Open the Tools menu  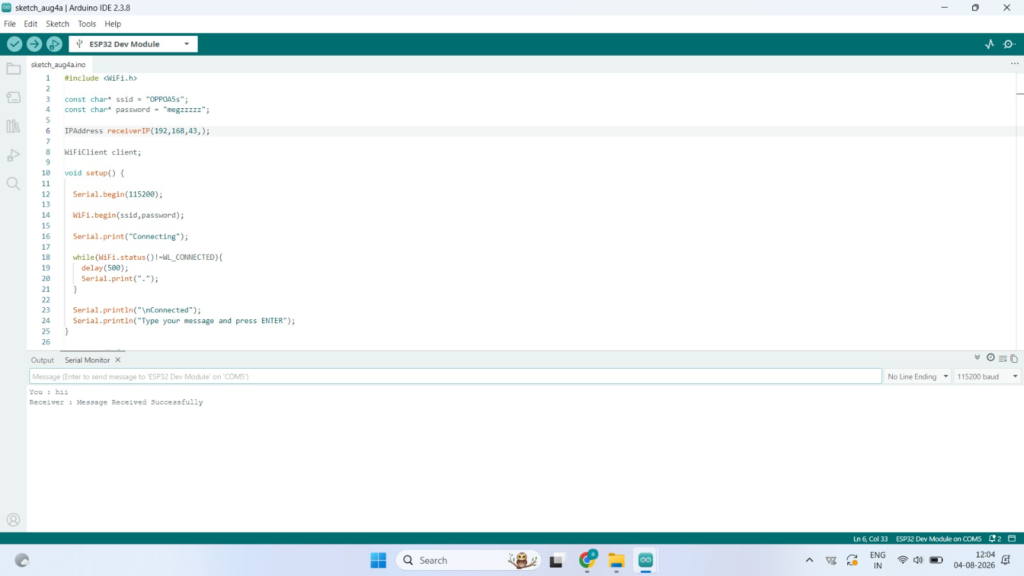click(87, 24)
